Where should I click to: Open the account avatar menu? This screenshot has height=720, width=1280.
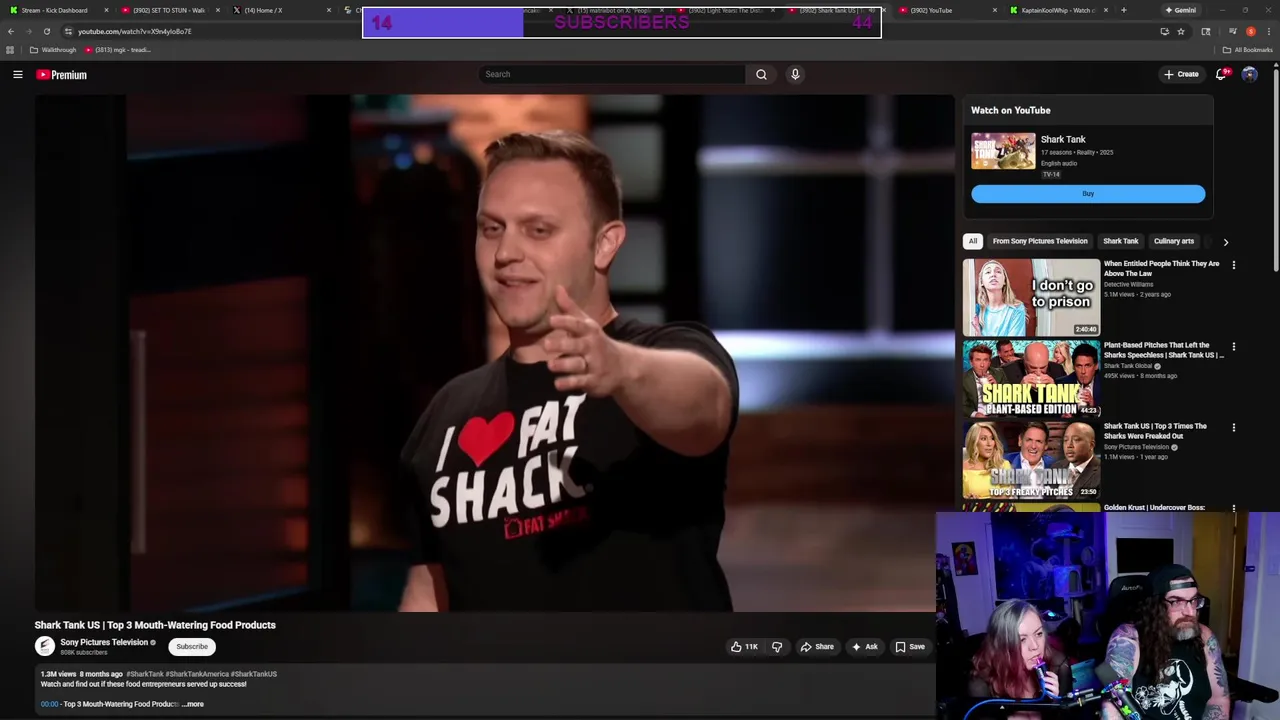1249,74
